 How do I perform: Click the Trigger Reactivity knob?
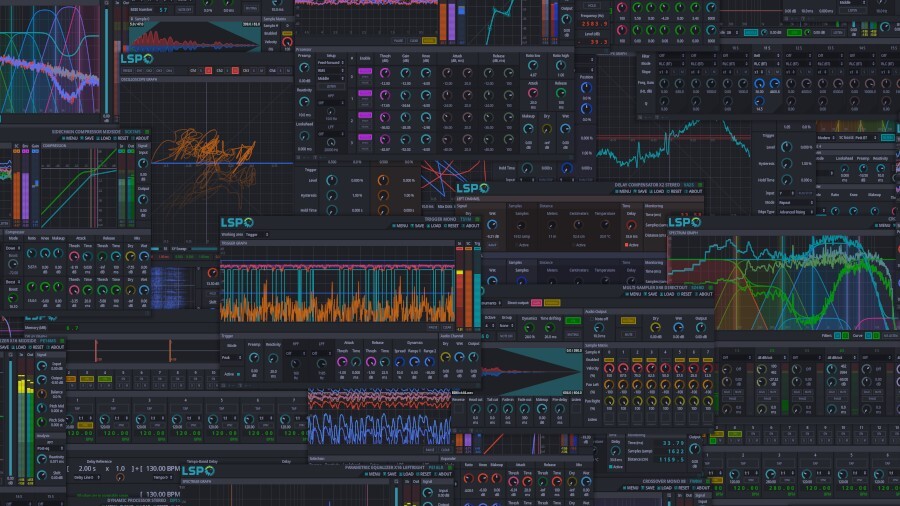273,359
